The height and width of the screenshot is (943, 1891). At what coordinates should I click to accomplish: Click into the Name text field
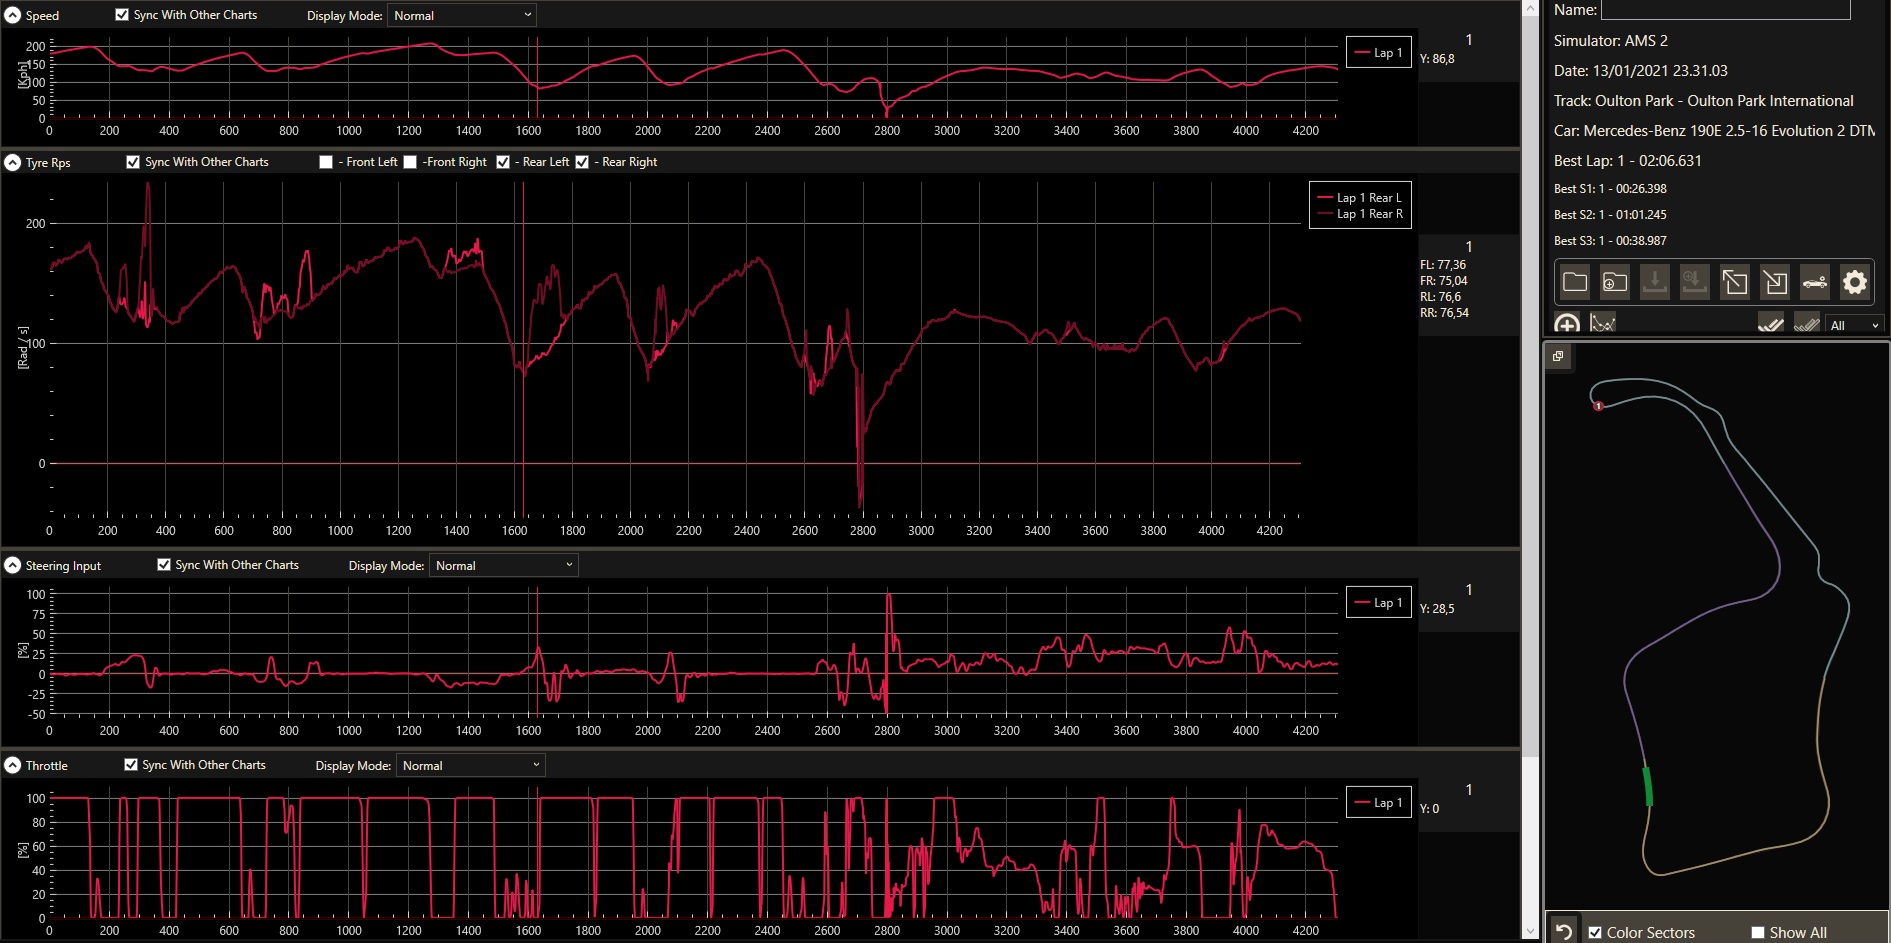[1725, 10]
